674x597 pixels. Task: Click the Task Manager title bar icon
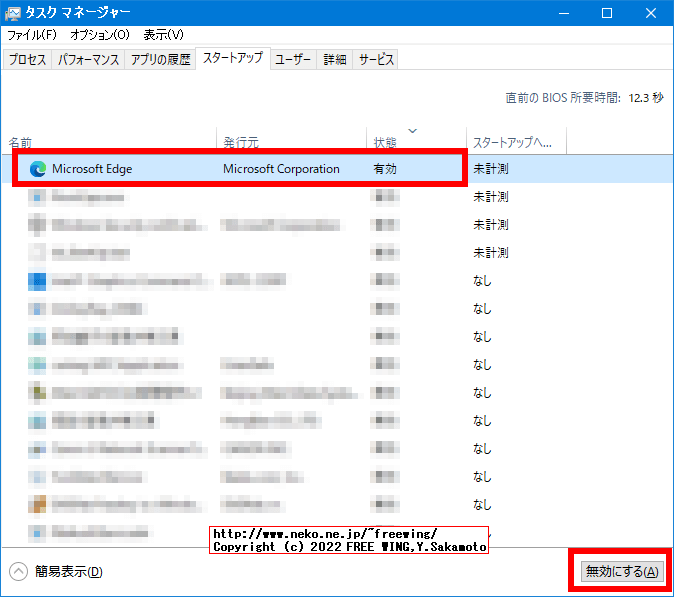[12, 13]
